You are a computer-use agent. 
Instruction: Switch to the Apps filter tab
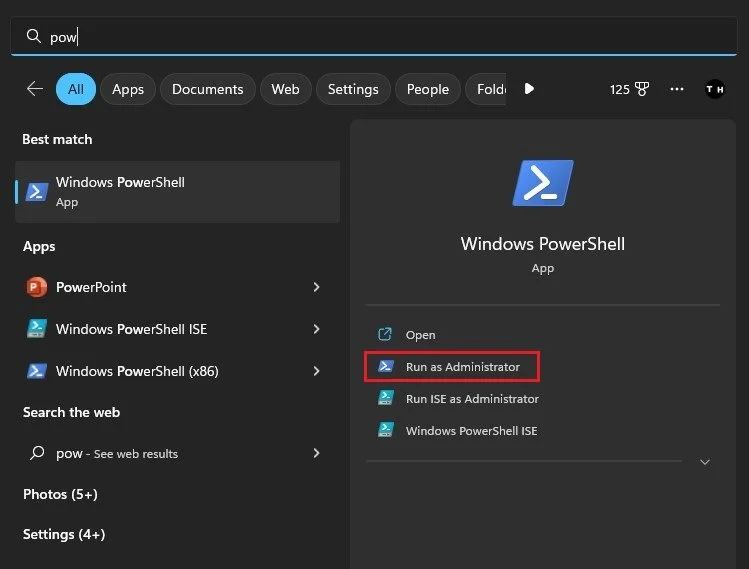128,89
